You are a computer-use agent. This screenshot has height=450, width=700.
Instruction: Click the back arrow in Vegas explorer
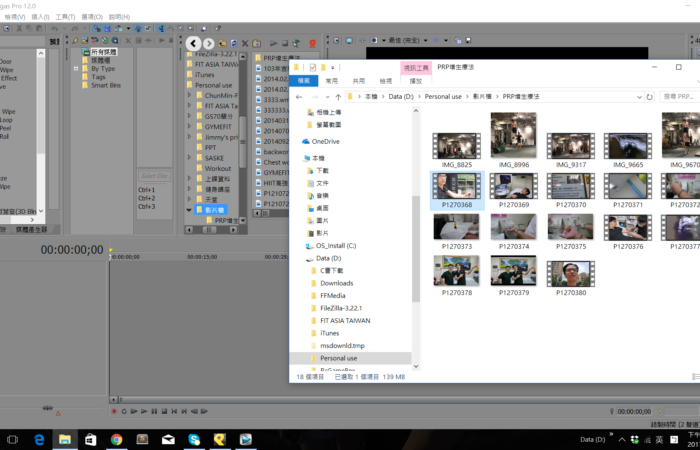[193, 43]
